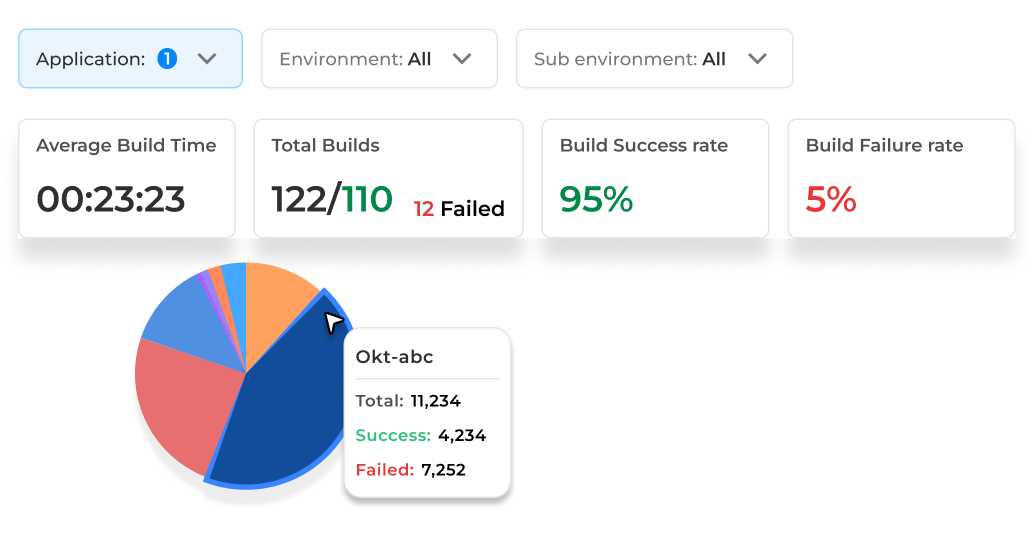This screenshot has width=1034, height=537.
Task: Click the "12 Failed" builds link
Action: (x=459, y=209)
